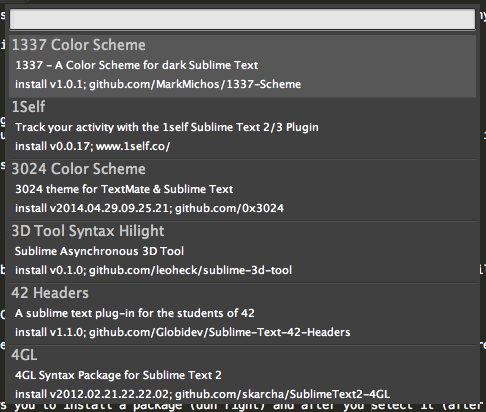
Task: Click 'A sublime text plug-in for the students of 42'
Action: click(x=135, y=313)
